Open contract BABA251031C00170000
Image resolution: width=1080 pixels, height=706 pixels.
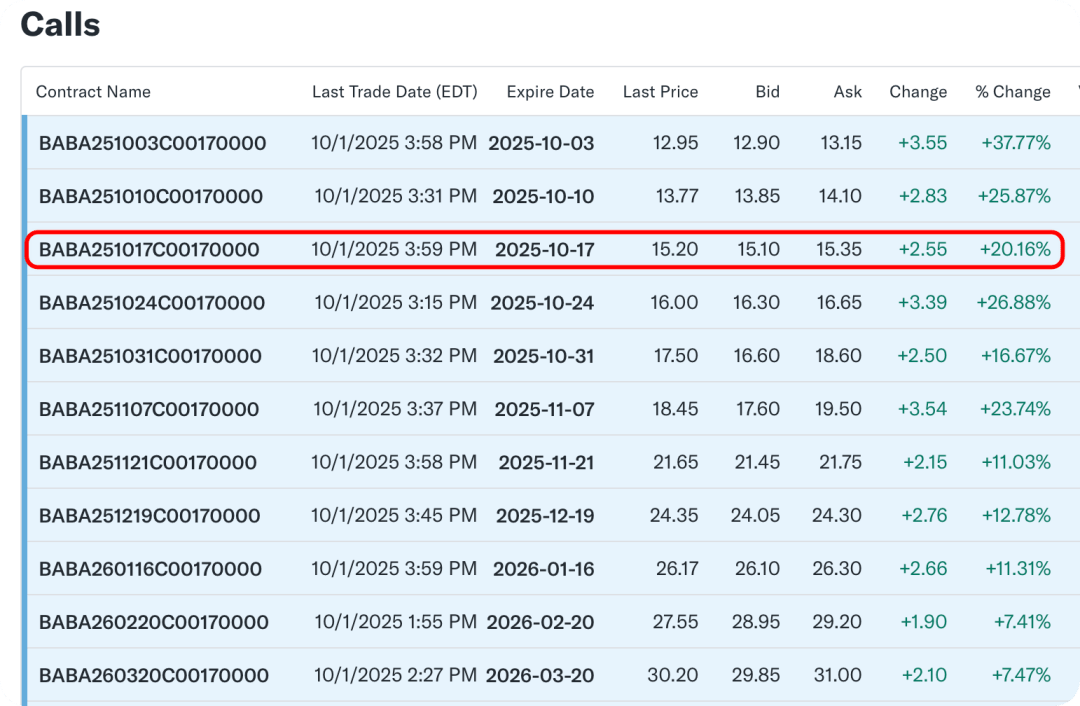(x=150, y=356)
